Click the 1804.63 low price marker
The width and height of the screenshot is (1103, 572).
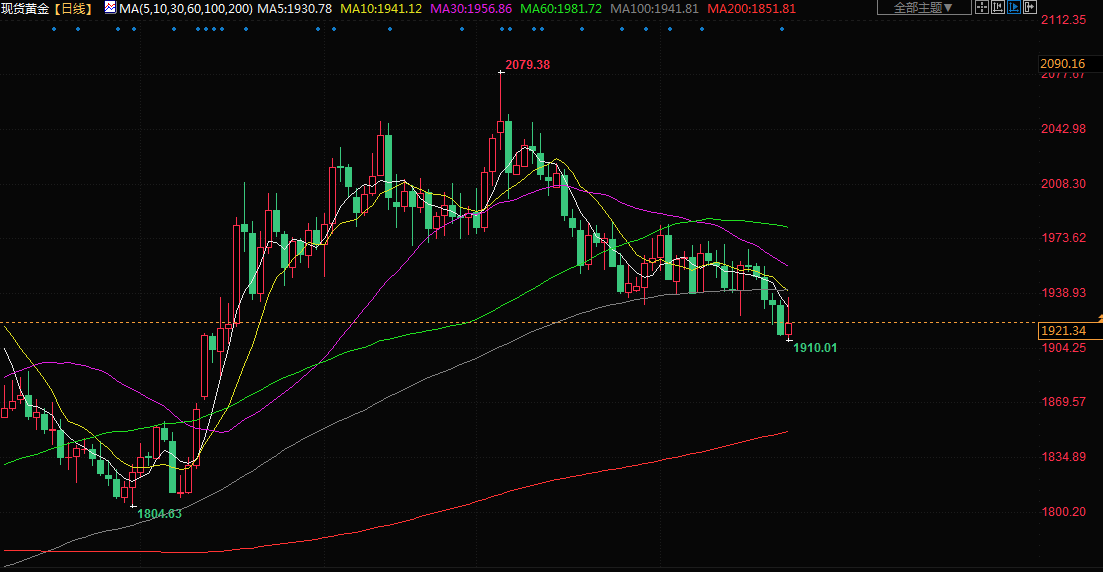tap(159, 513)
